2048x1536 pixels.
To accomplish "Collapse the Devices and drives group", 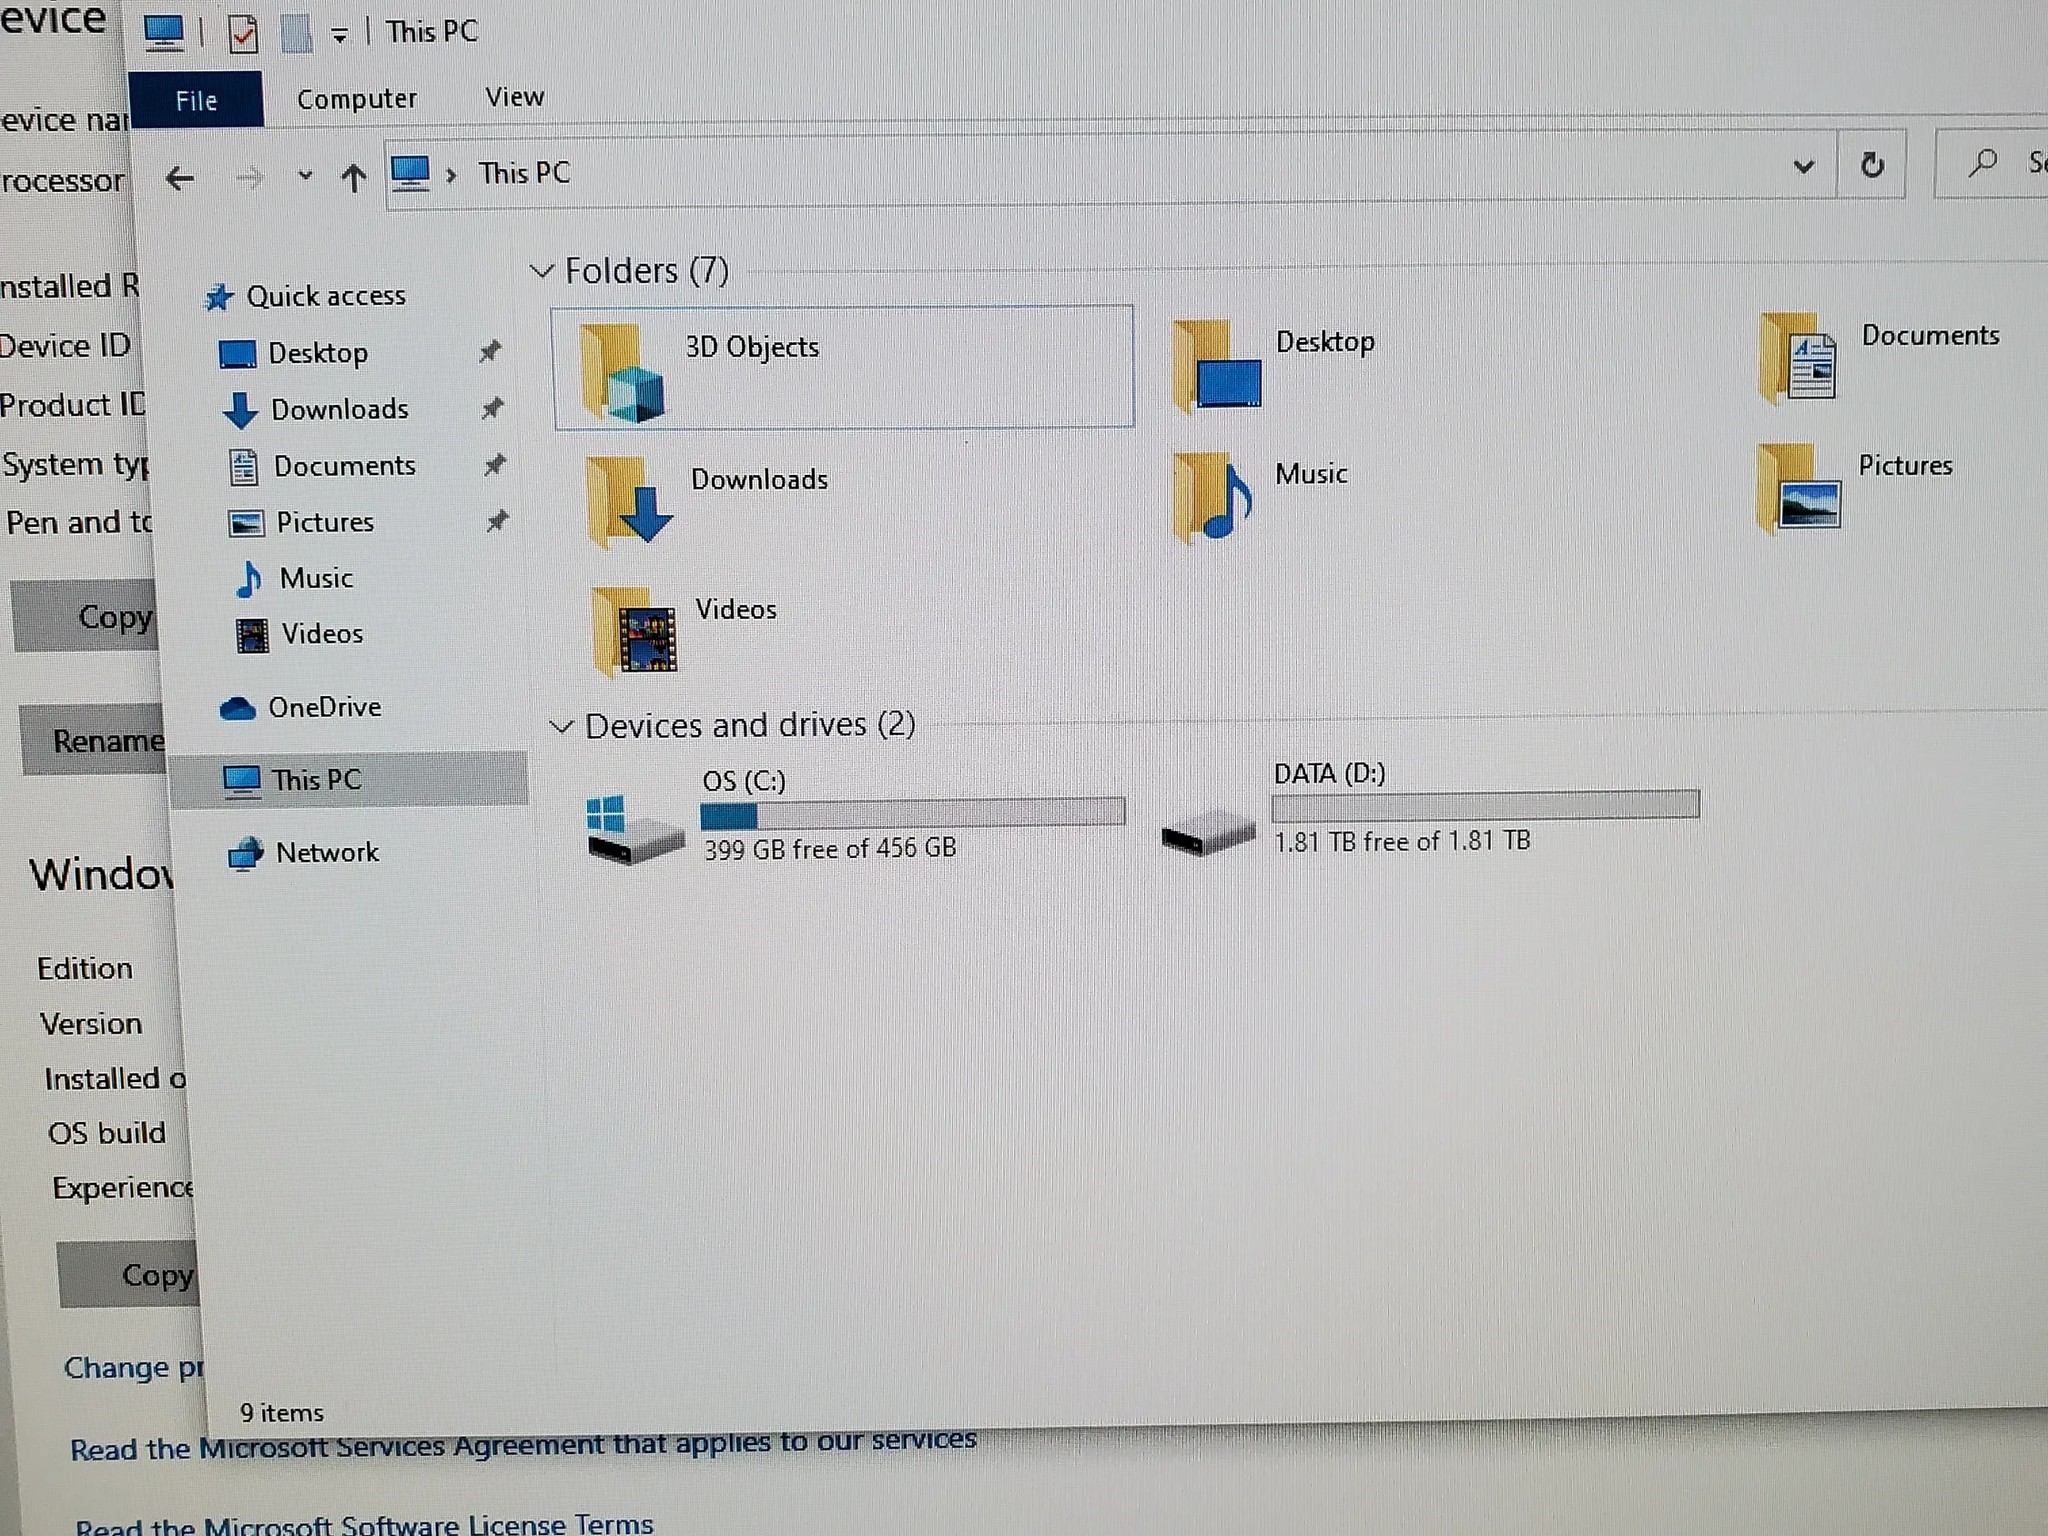I will (x=562, y=726).
